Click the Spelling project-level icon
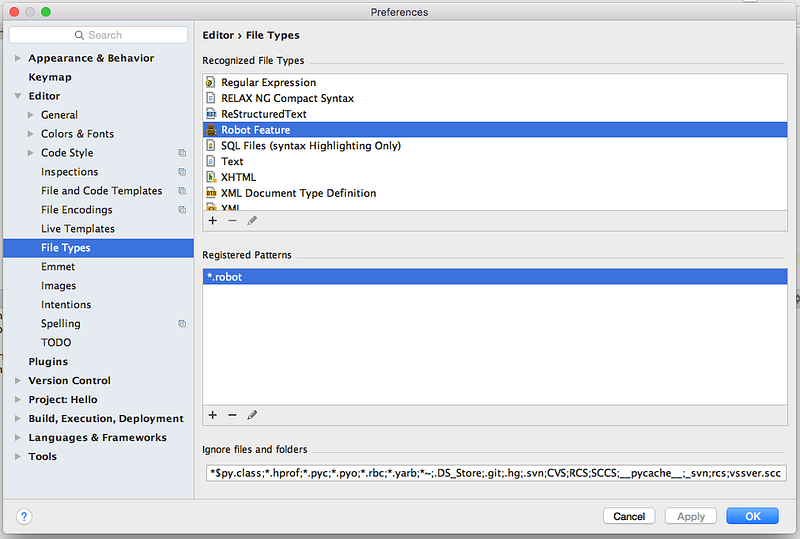This screenshot has width=800, height=539. tap(182, 324)
